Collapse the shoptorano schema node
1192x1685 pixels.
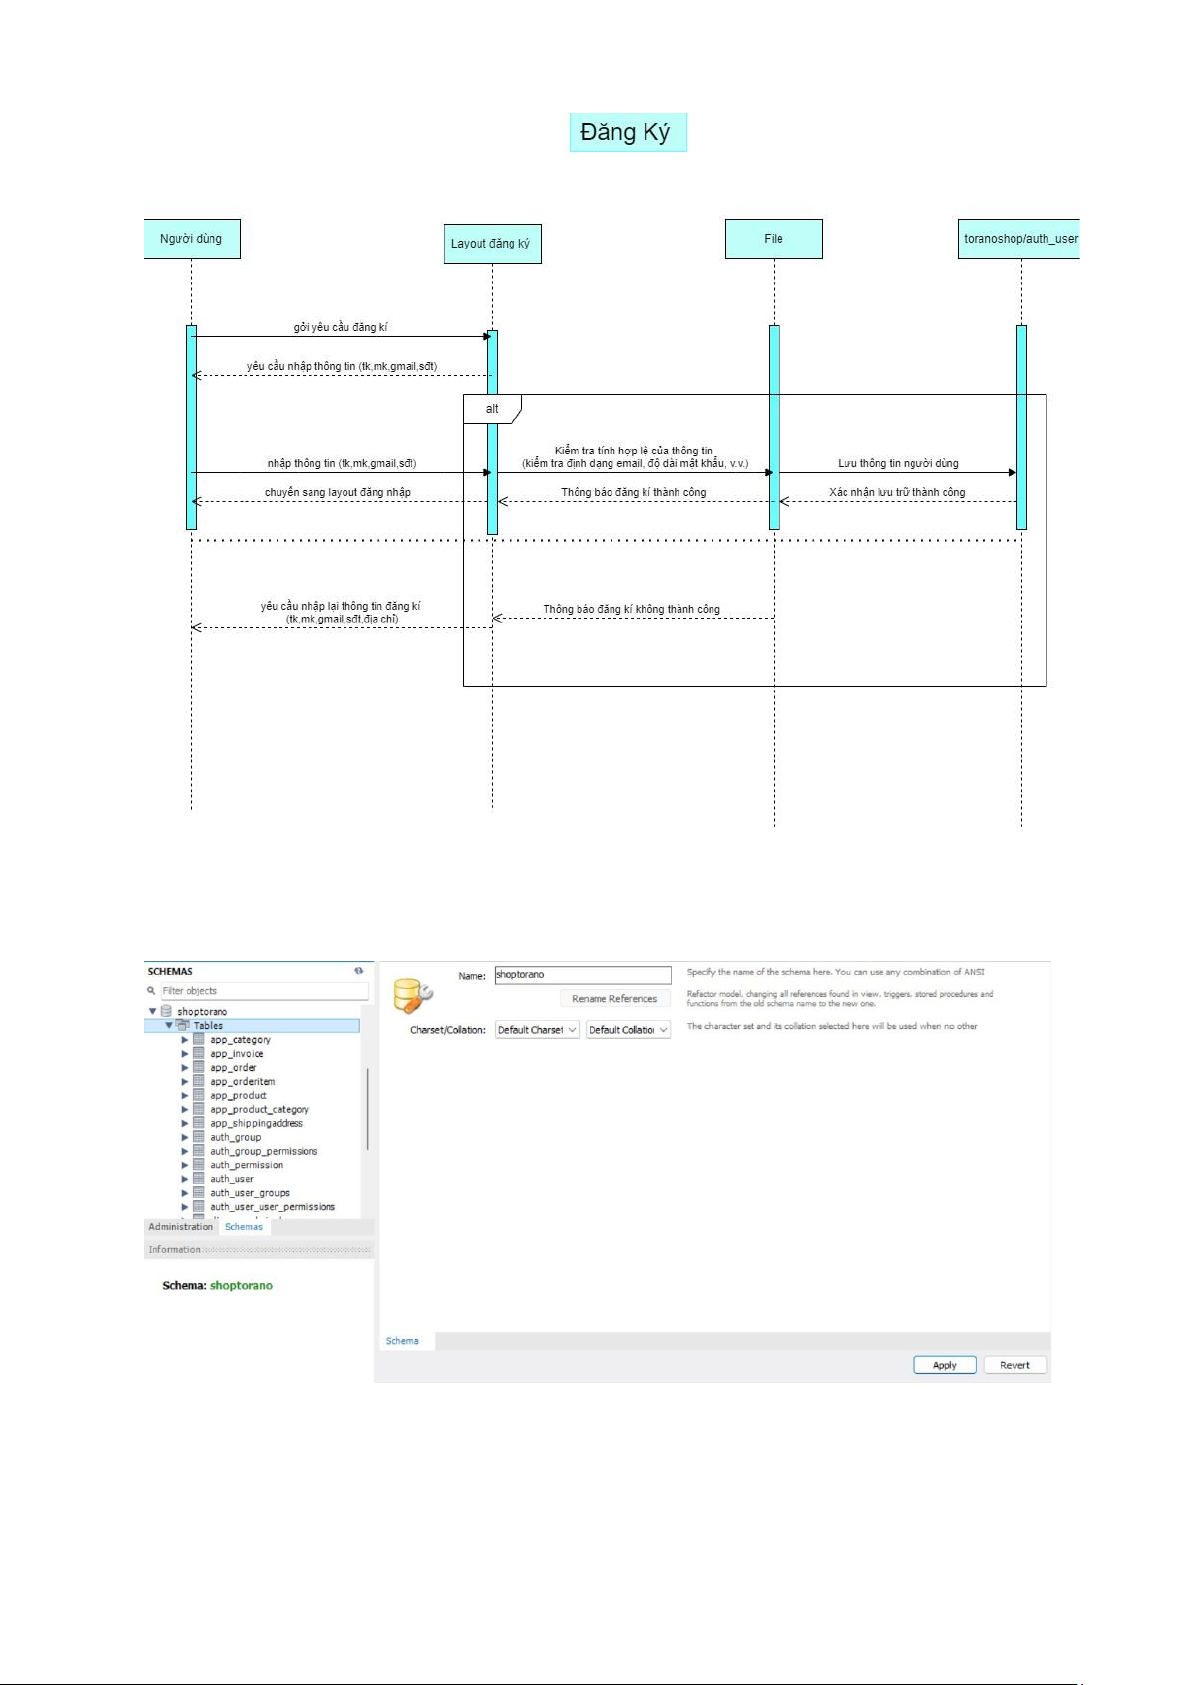tap(153, 1012)
